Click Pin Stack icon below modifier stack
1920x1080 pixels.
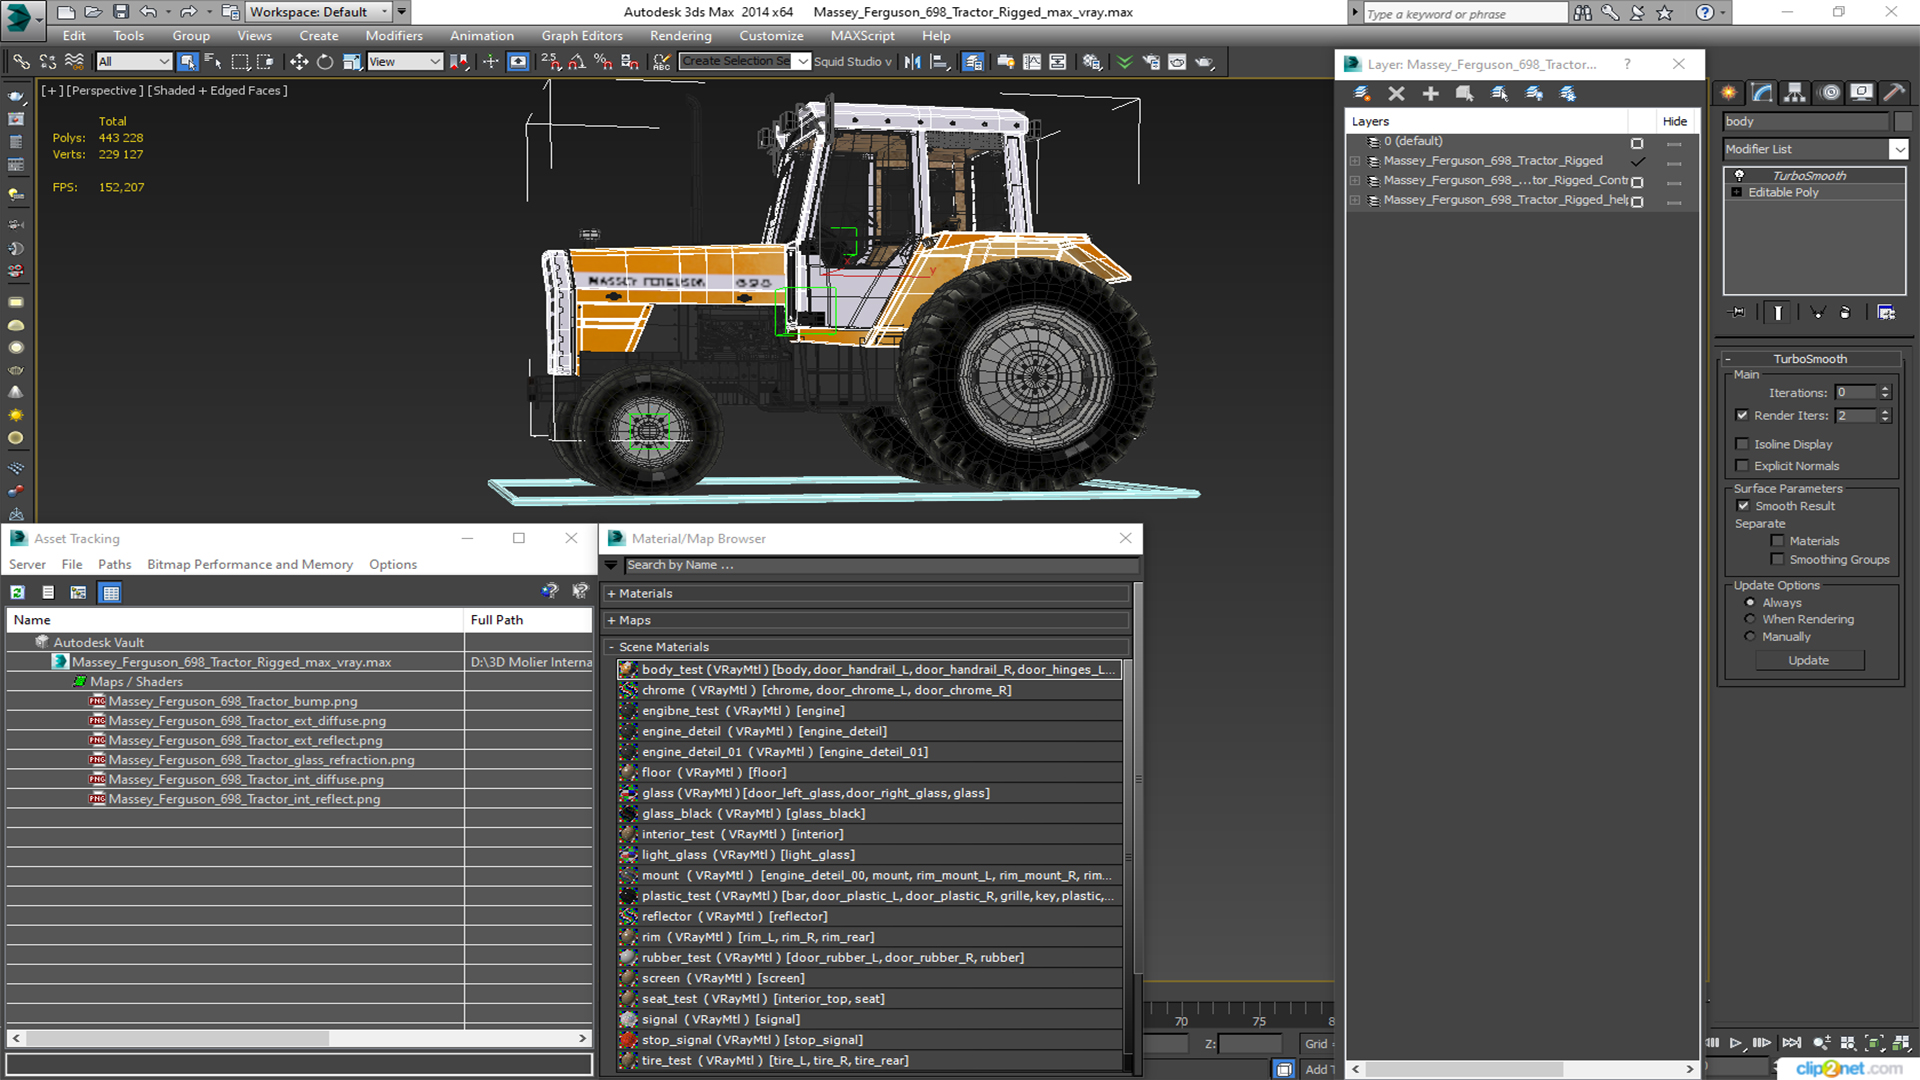(1738, 312)
